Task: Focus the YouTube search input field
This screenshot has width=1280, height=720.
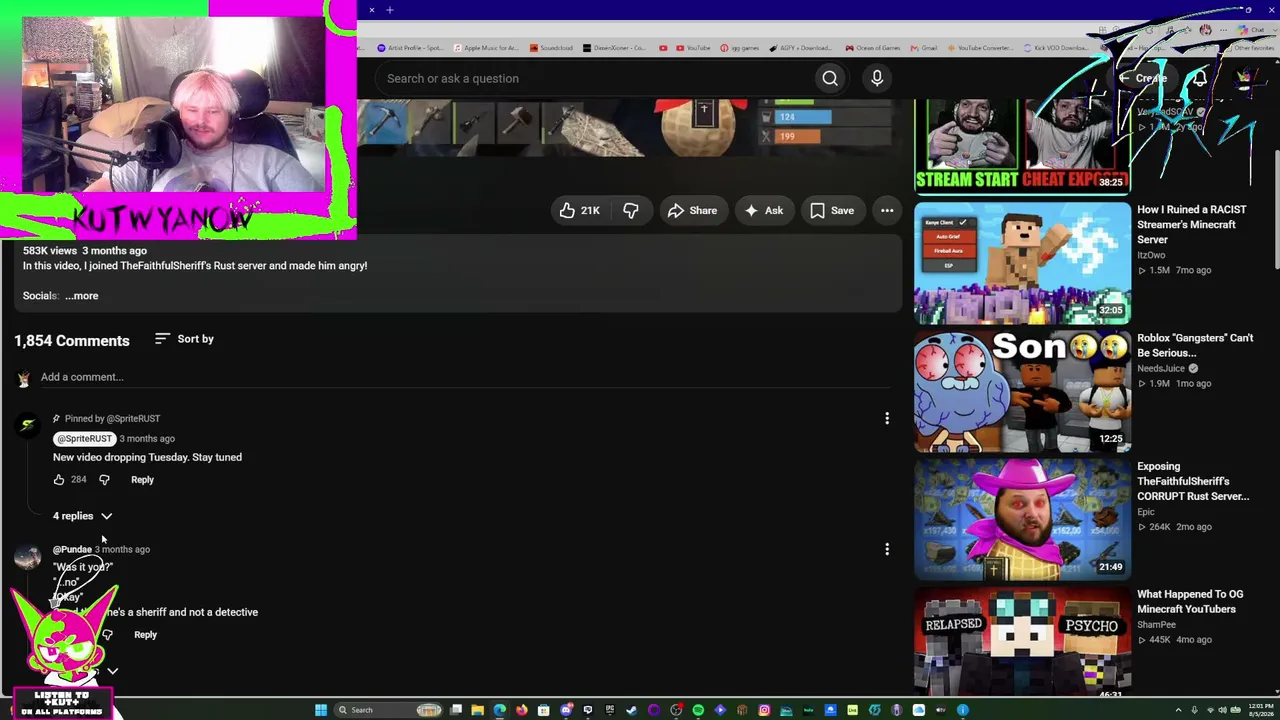Action: 594,78
